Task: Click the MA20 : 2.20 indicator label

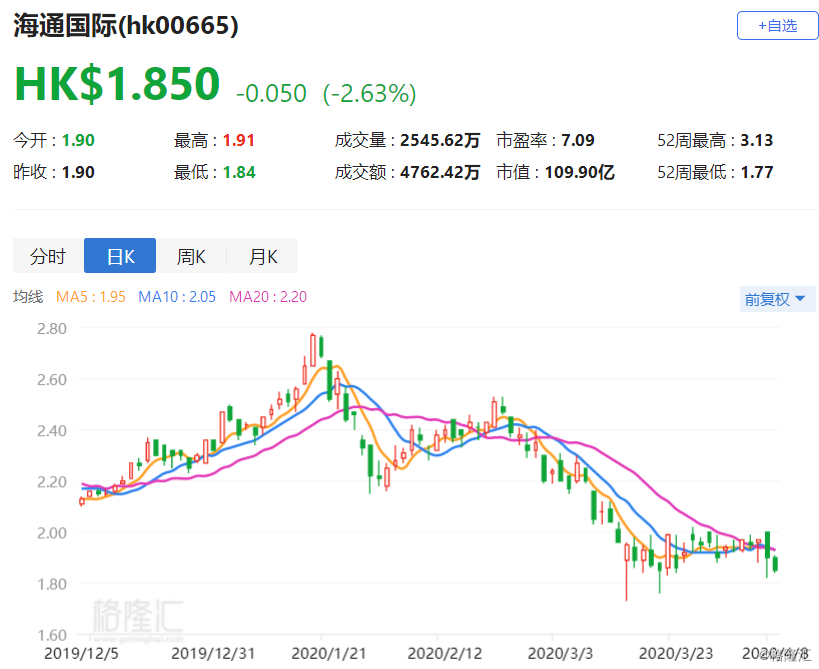Action: 268,297
